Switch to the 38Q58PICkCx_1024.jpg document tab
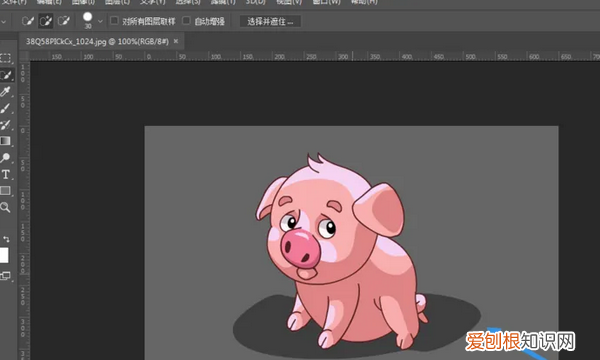The image size is (600, 360). click(x=97, y=41)
